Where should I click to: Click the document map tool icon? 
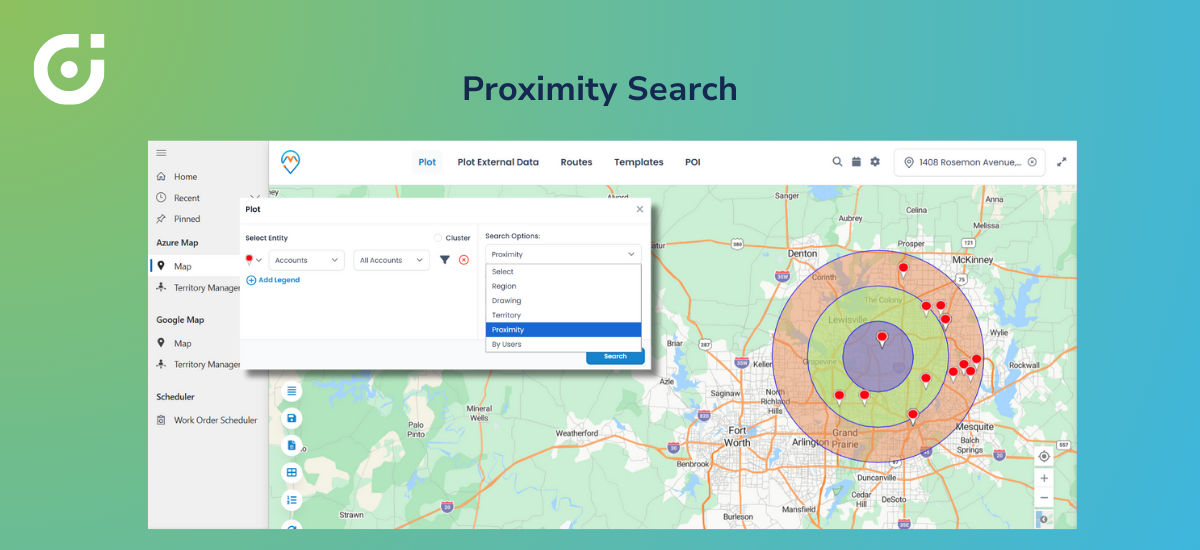pos(292,445)
